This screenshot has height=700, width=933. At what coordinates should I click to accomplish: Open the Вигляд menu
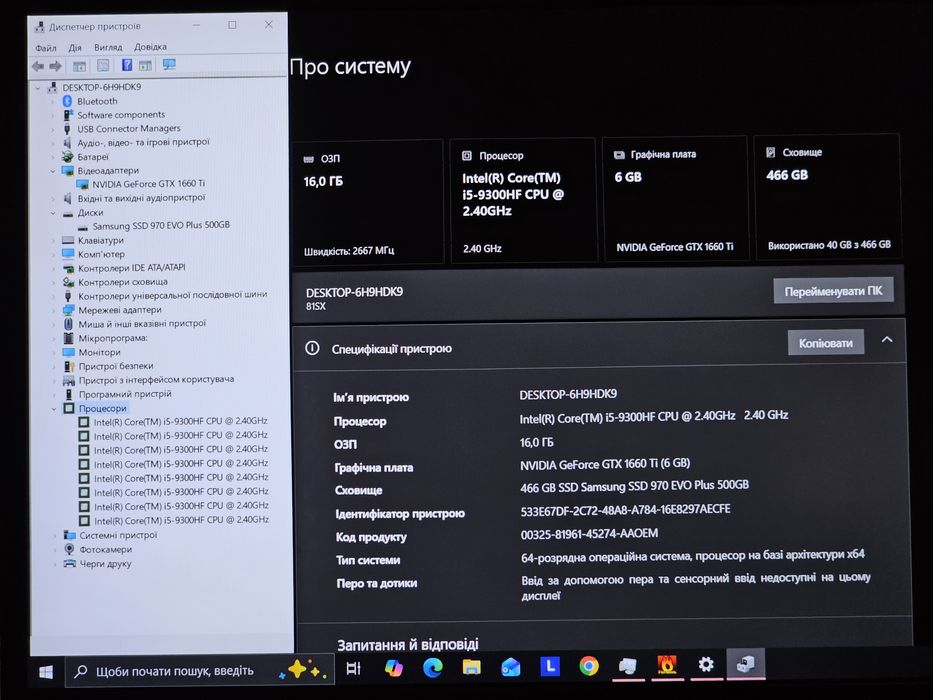(108, 47)
